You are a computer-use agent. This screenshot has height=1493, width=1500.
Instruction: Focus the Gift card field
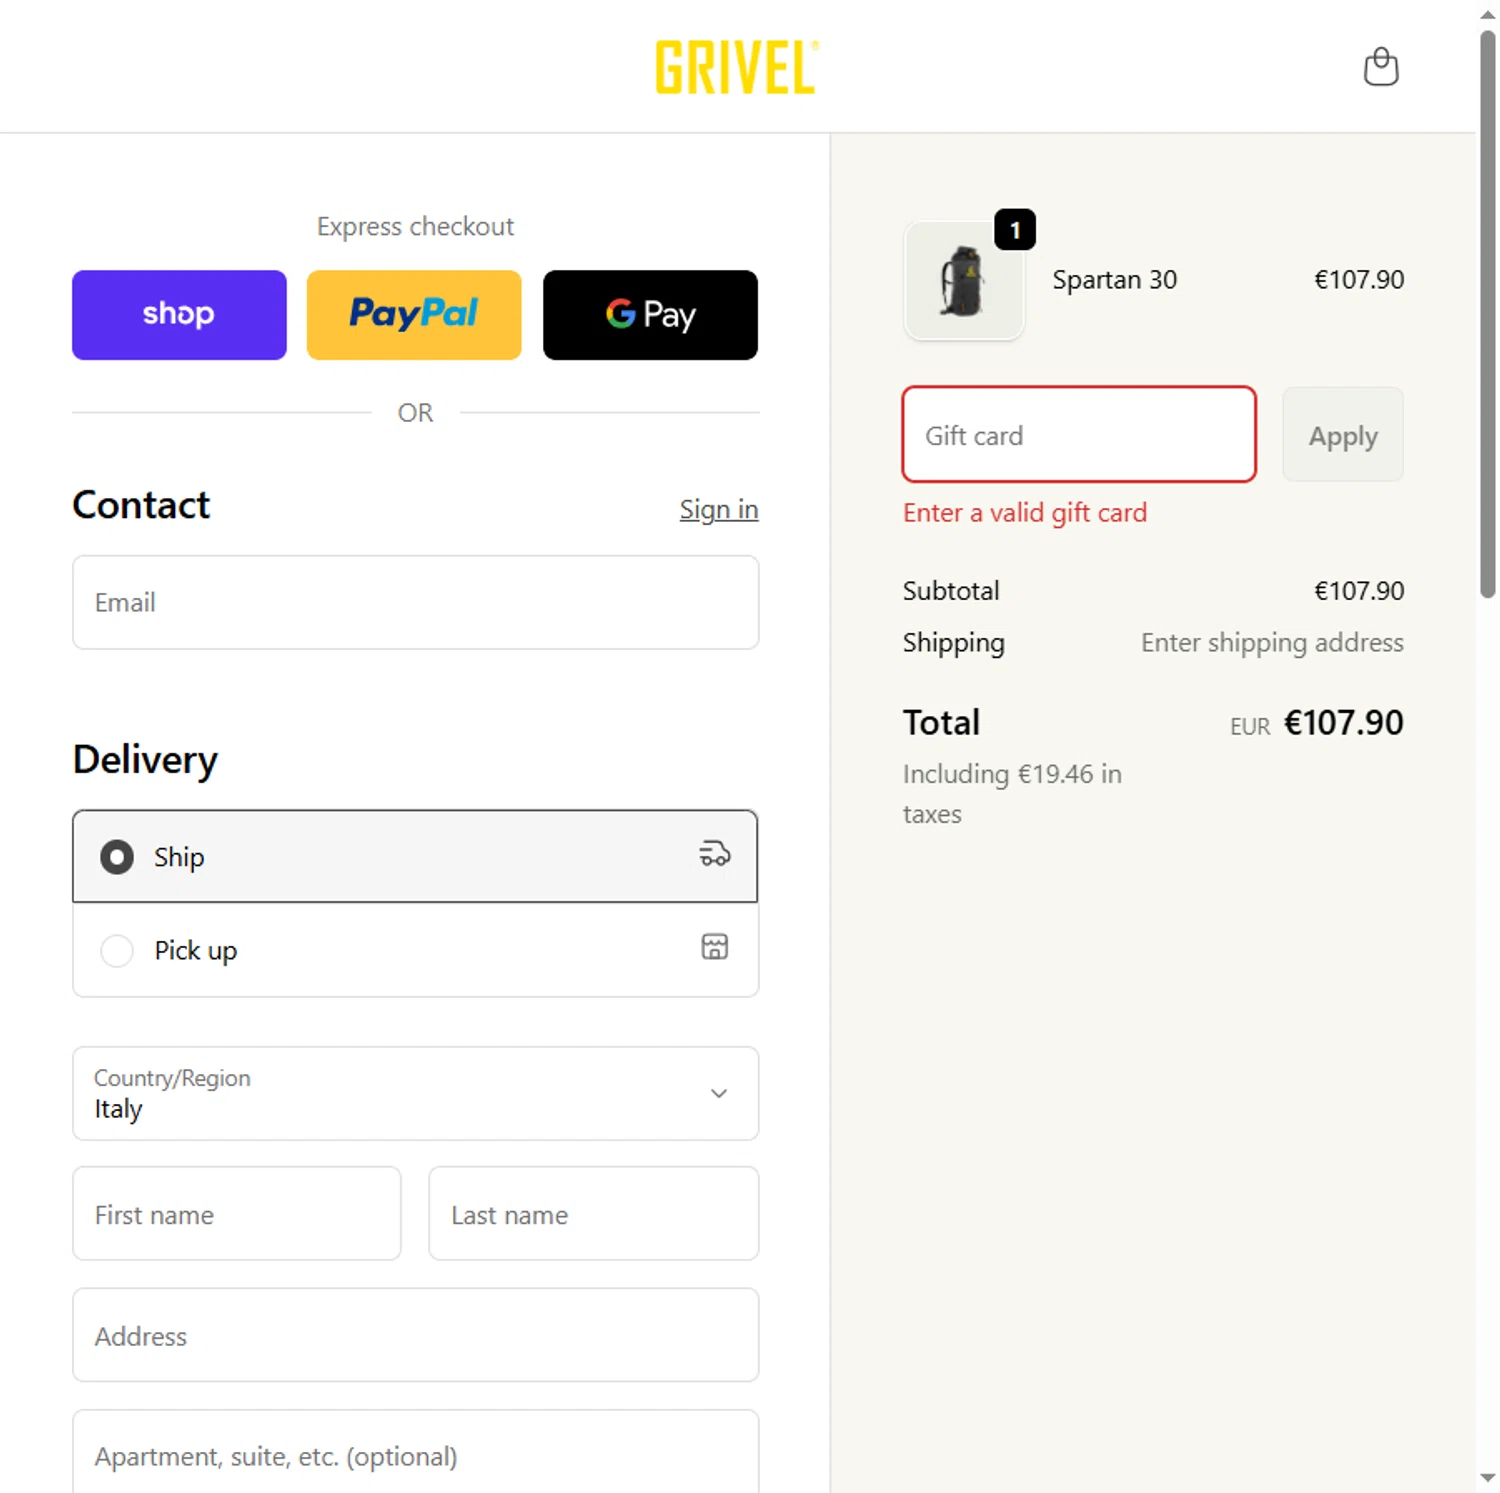click(1079, 435)
